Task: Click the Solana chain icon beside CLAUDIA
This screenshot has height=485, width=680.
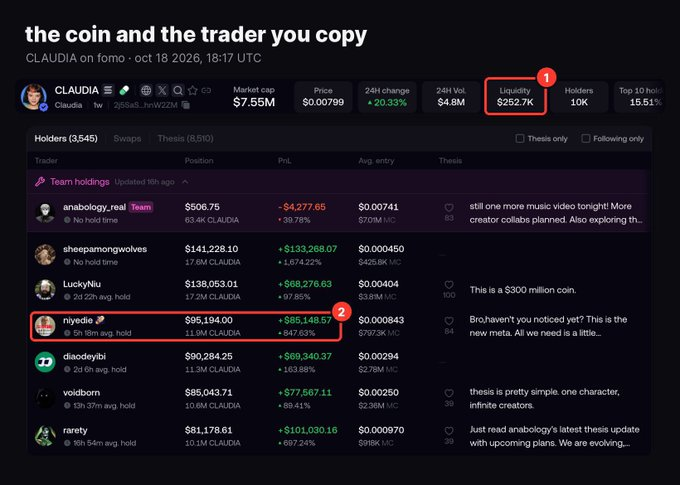Action: click(x=108, y=90)
